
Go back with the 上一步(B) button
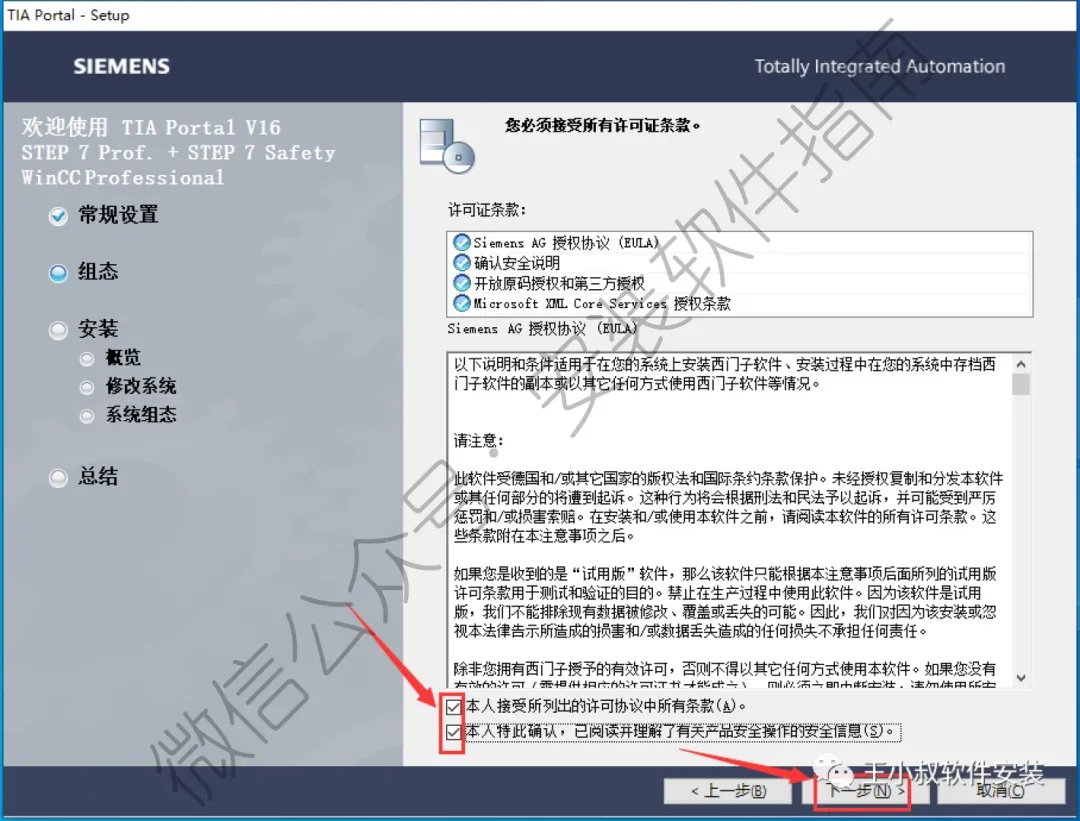tap(728, 791)
